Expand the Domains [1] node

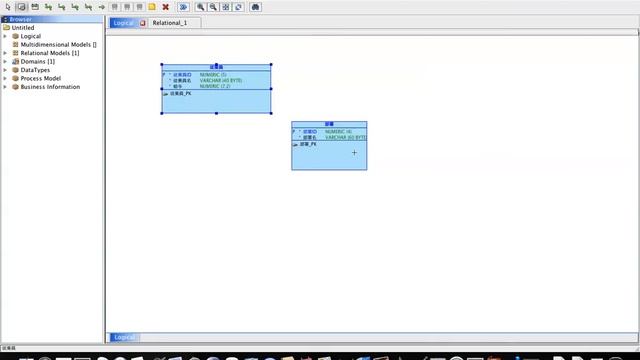click(x=5, y=62)
